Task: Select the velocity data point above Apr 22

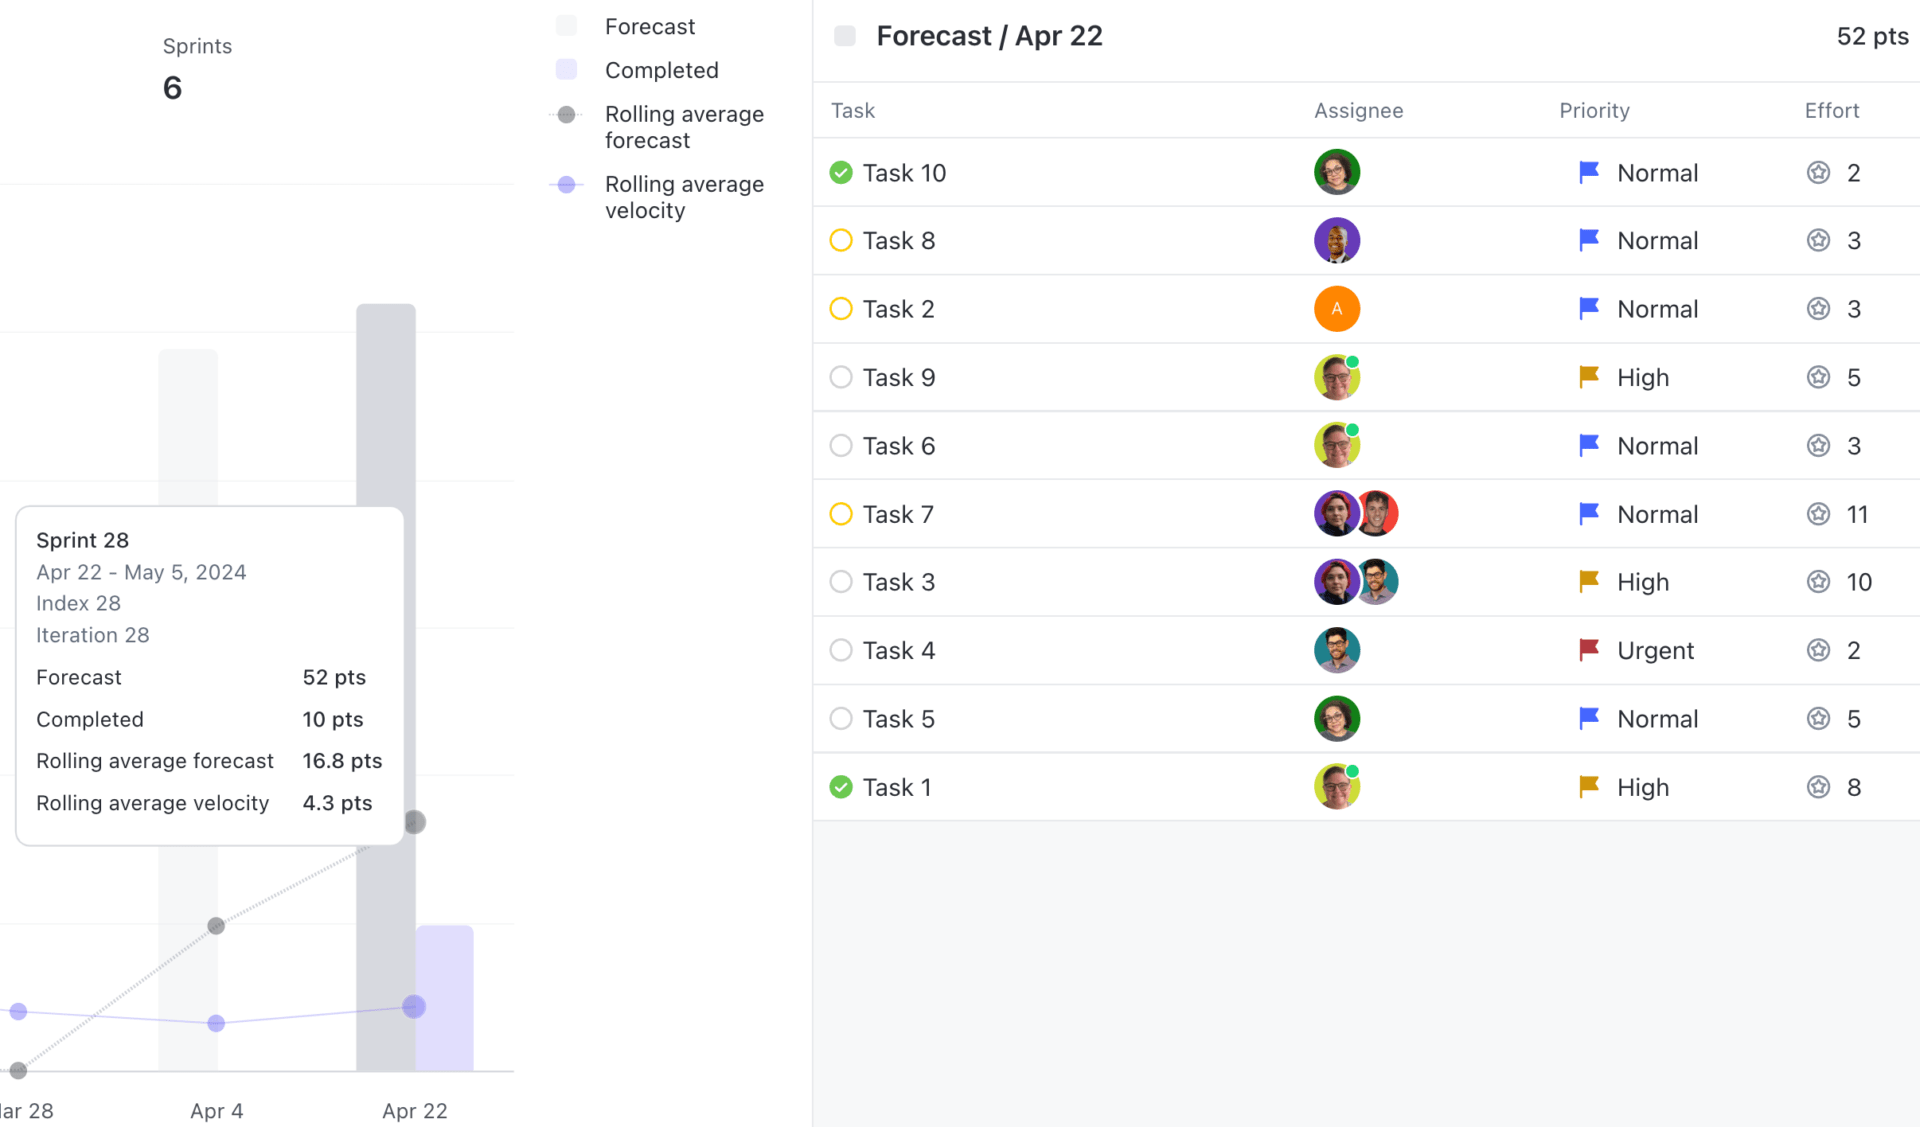Action: click(x=414, y=1006)
